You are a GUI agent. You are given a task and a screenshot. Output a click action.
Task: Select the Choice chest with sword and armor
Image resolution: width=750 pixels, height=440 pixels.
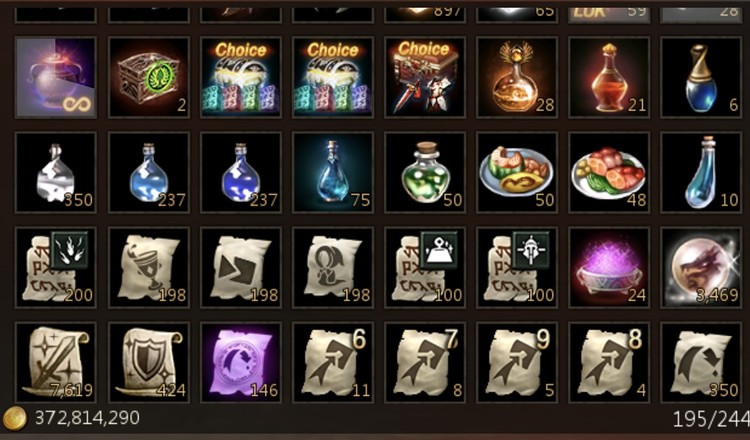pos(425,77)
